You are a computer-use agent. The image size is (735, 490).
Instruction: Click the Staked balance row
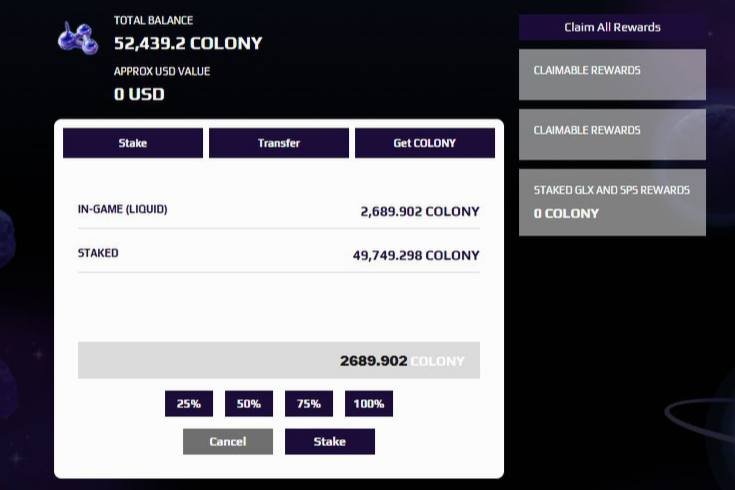tap(279, 254)
